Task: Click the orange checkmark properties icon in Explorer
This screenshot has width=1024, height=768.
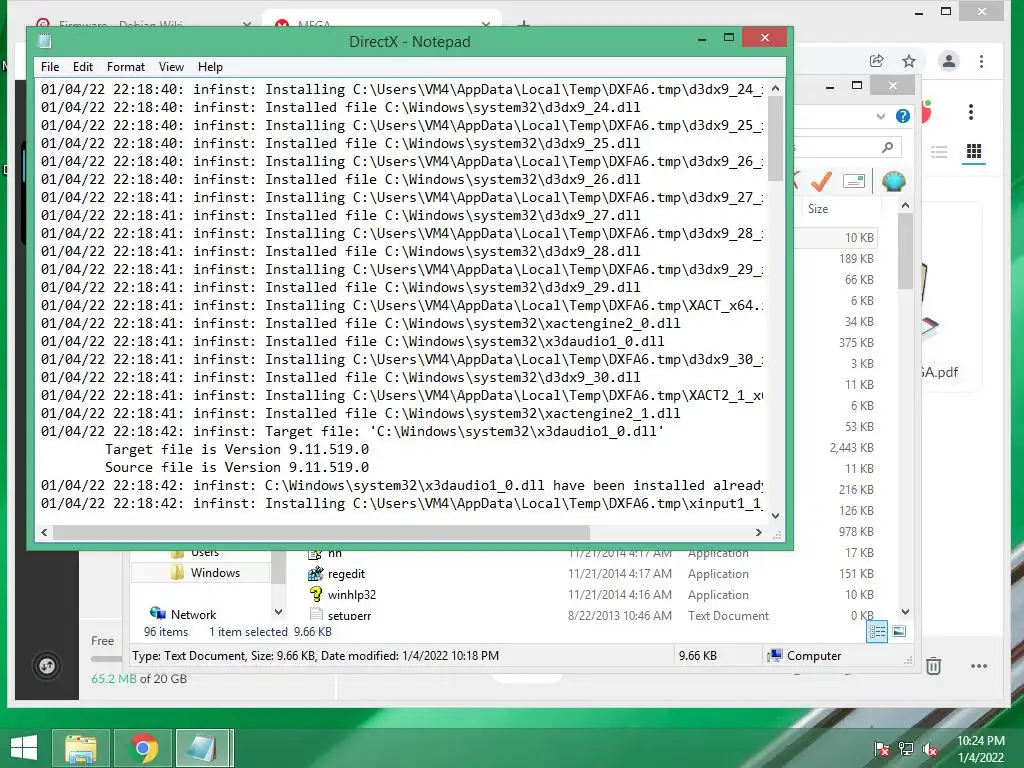Action: click(x=821, y=181)
